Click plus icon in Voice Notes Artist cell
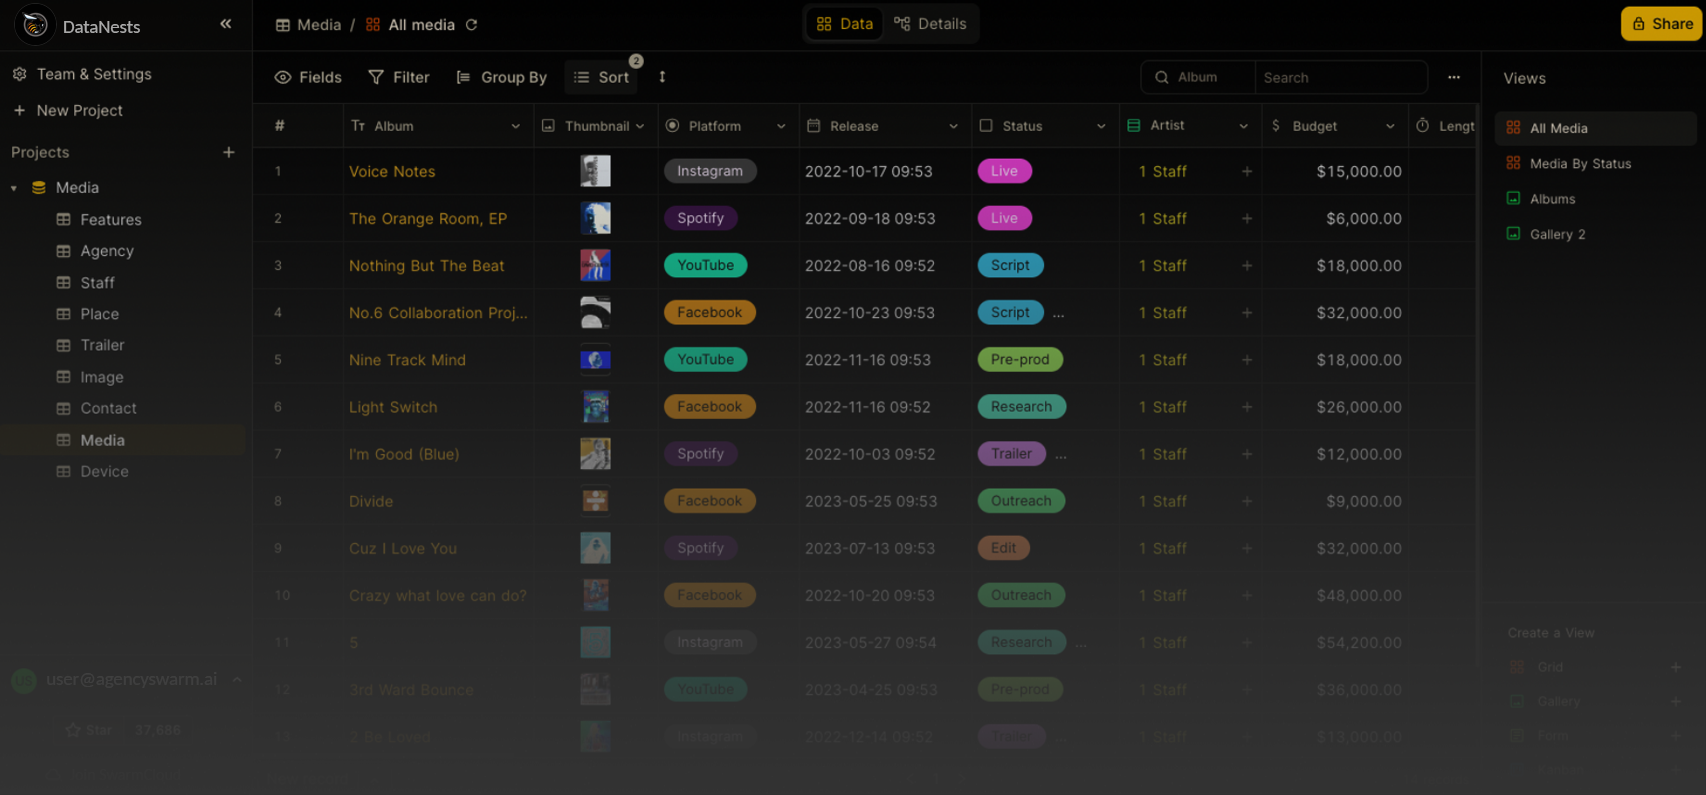This screenshot has width=1706, height=795. pyautogui.click(x=1246, y=172)
